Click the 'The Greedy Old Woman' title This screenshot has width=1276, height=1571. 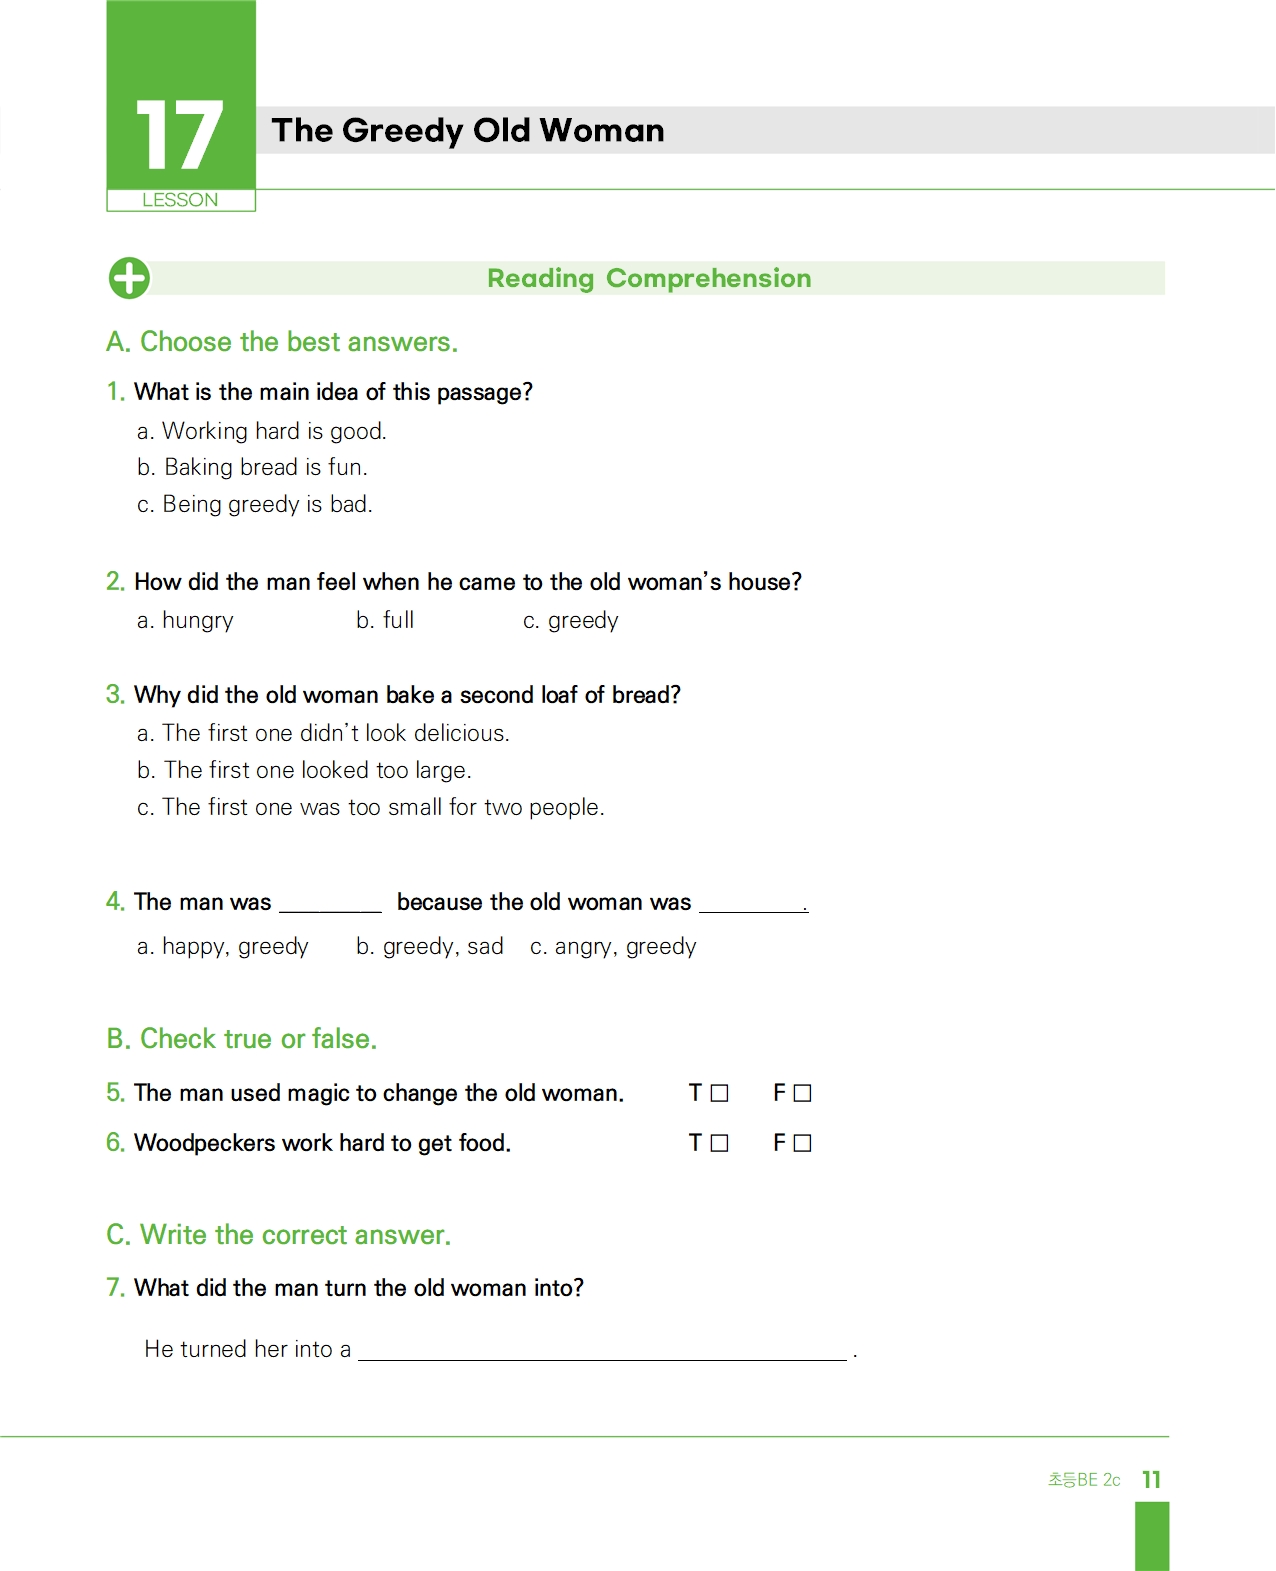468,131
